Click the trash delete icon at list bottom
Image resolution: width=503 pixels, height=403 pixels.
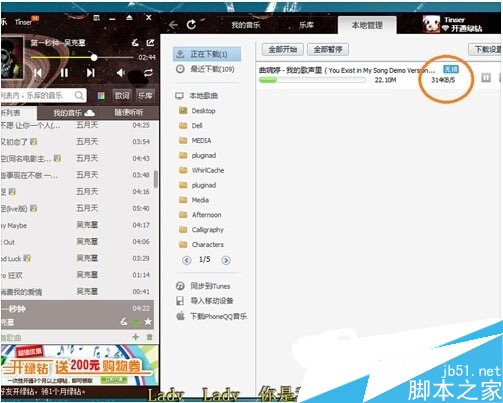pyautogui.click(x=150, y=337)
